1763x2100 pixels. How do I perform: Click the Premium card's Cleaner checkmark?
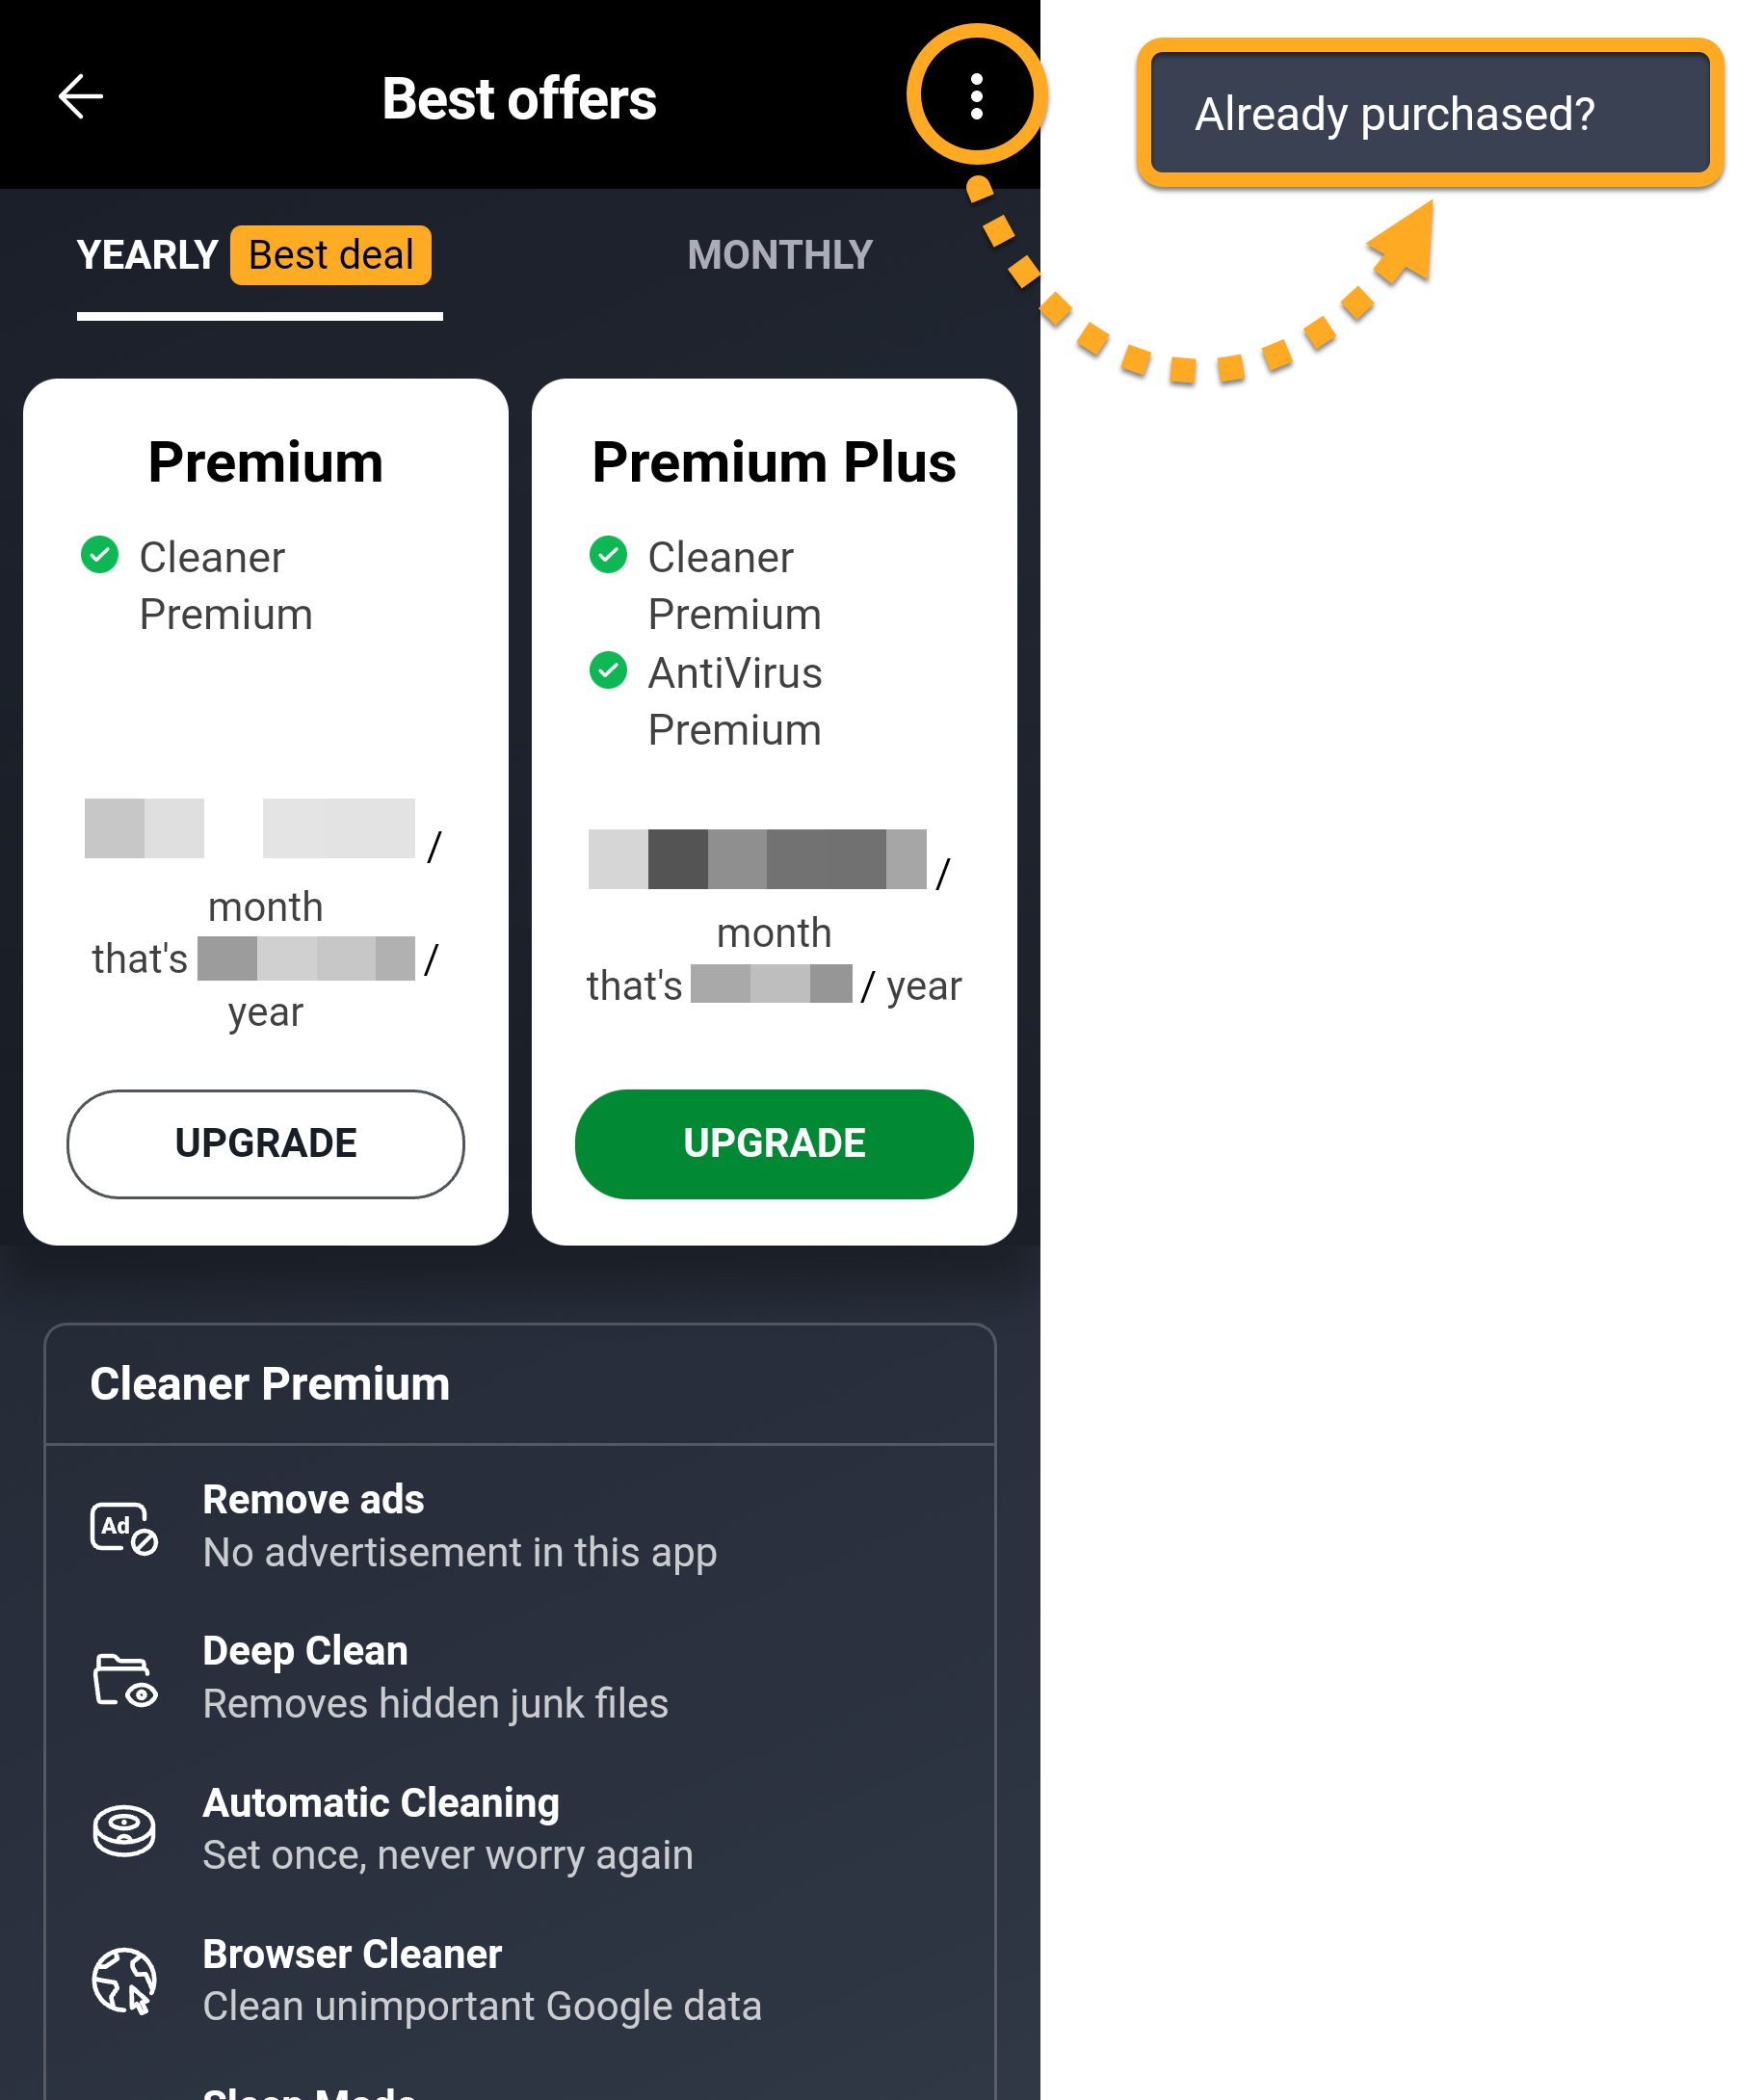point(100,555)
